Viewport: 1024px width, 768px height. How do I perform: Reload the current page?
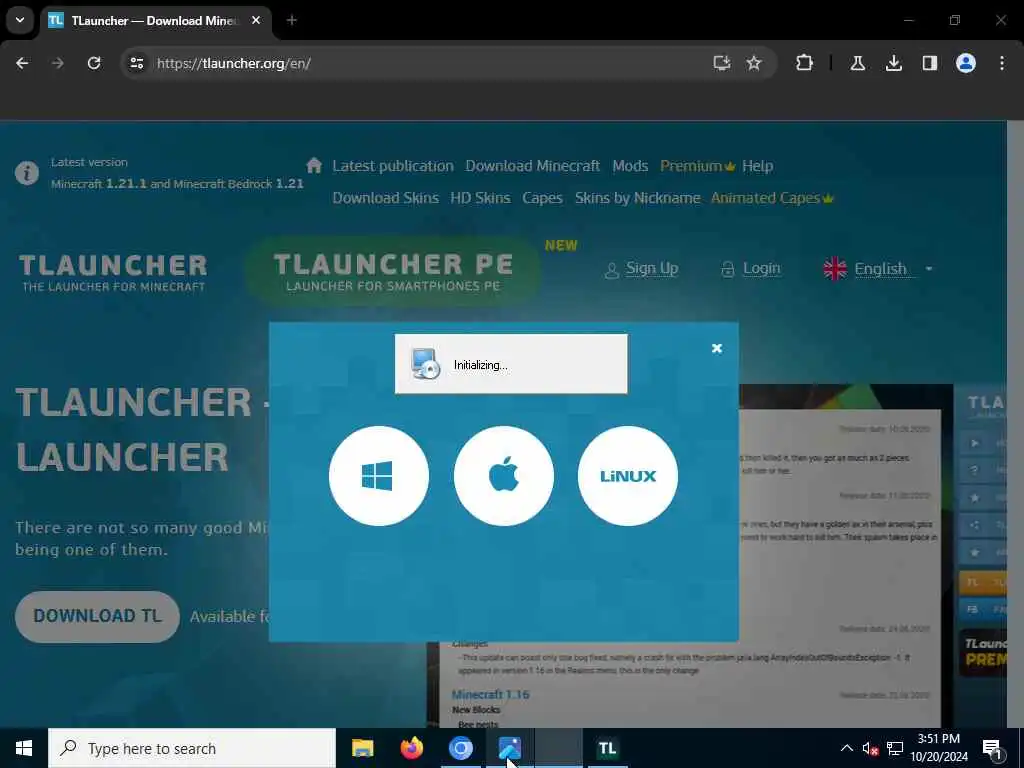(x=94, y=63)
